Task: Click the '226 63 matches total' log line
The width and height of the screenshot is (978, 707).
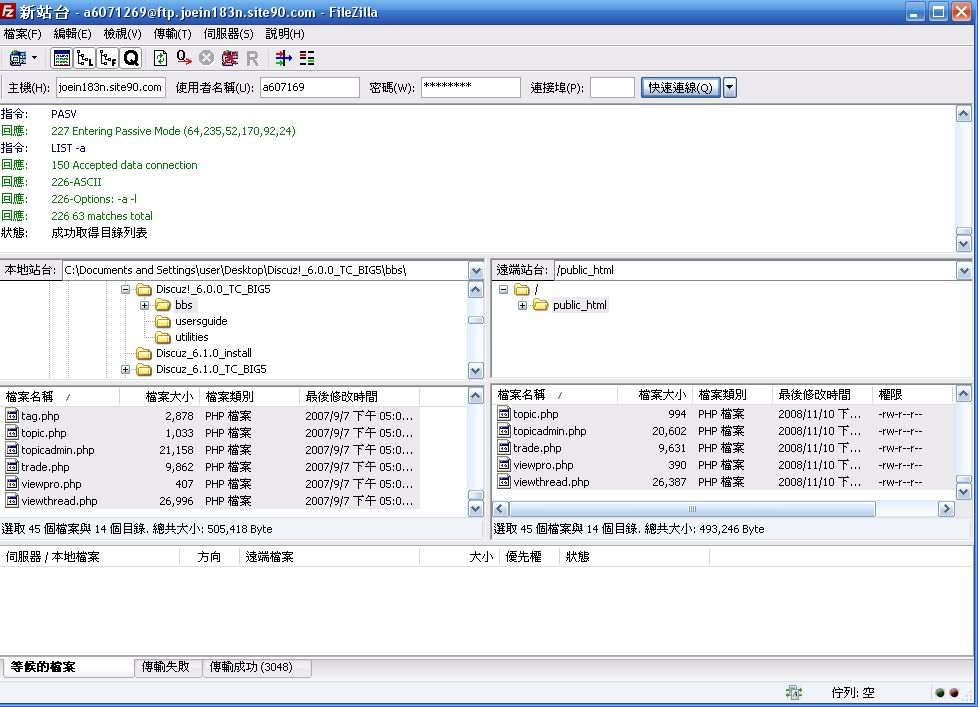Action: 102,216
